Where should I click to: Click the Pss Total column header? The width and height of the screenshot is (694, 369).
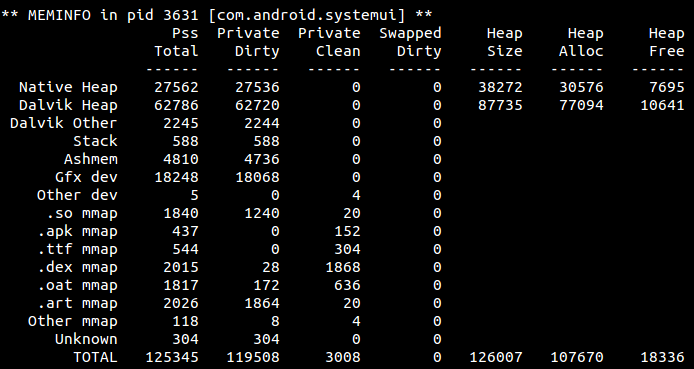176,42
